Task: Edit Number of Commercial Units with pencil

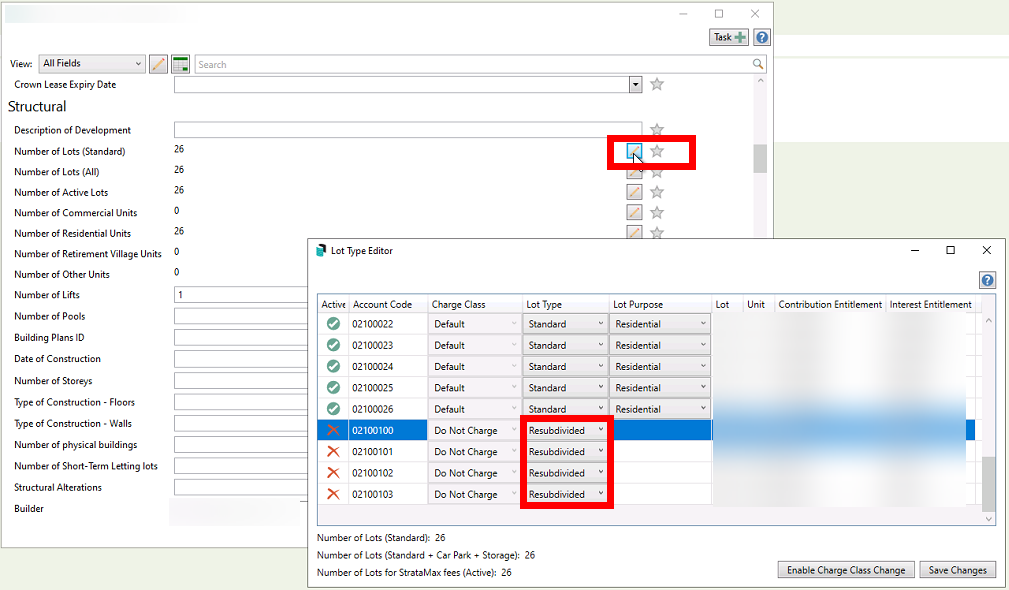Action: pyautogui.click(x=634, y=212)
